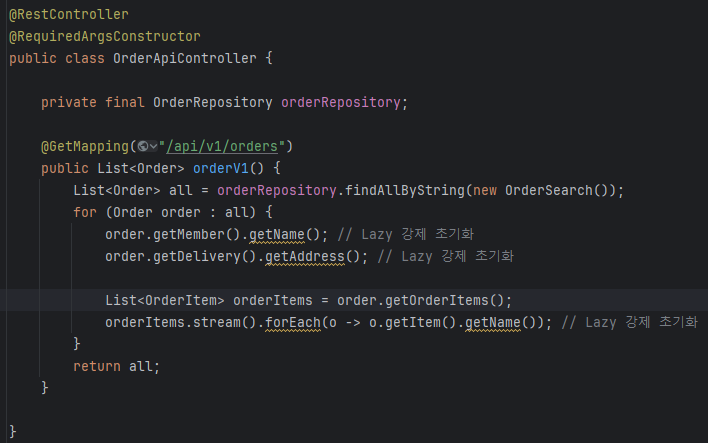Screen dimensions: 708x443
Task: Click the orderItems variable declaration
Action: [x=273, y=300]
